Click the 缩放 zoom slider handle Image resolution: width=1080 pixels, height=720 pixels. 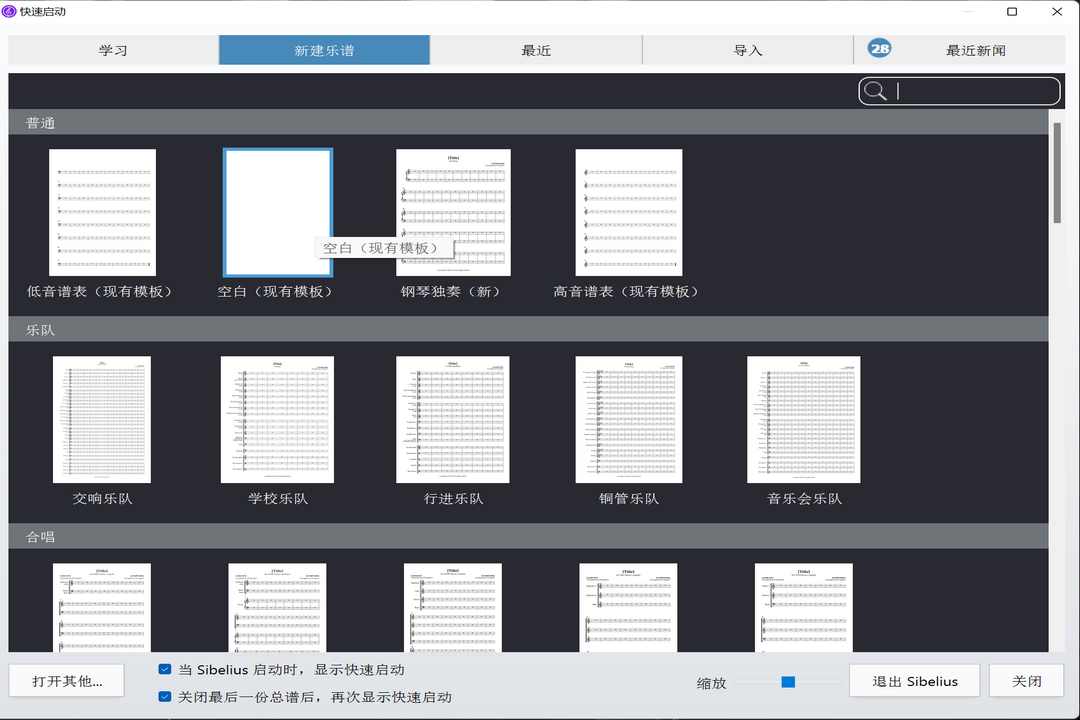pos(788,682)
